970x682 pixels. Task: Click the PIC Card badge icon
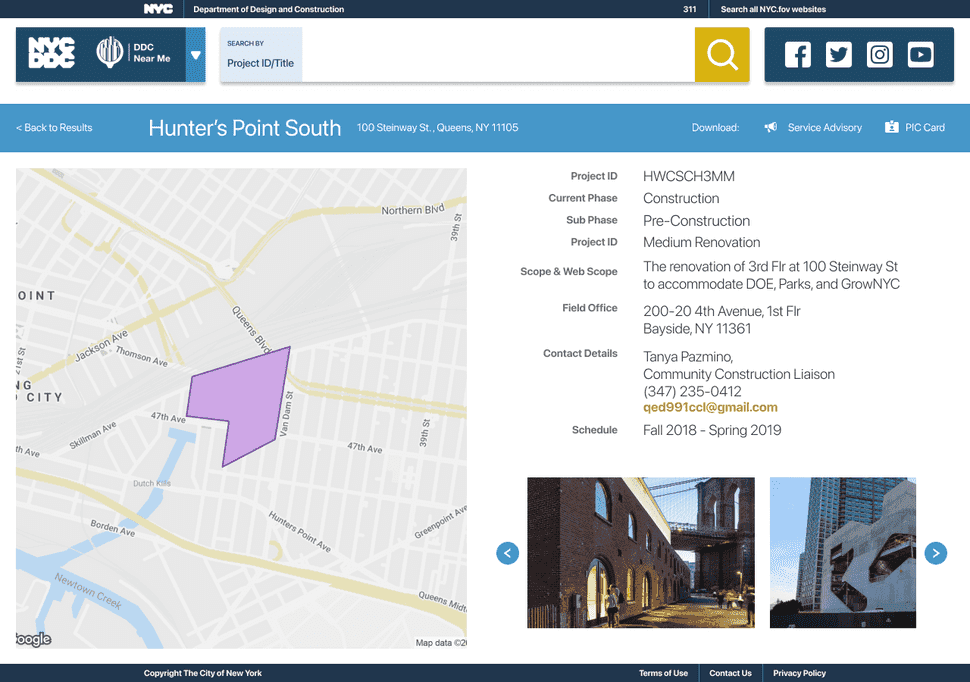[x=891, y=127]
